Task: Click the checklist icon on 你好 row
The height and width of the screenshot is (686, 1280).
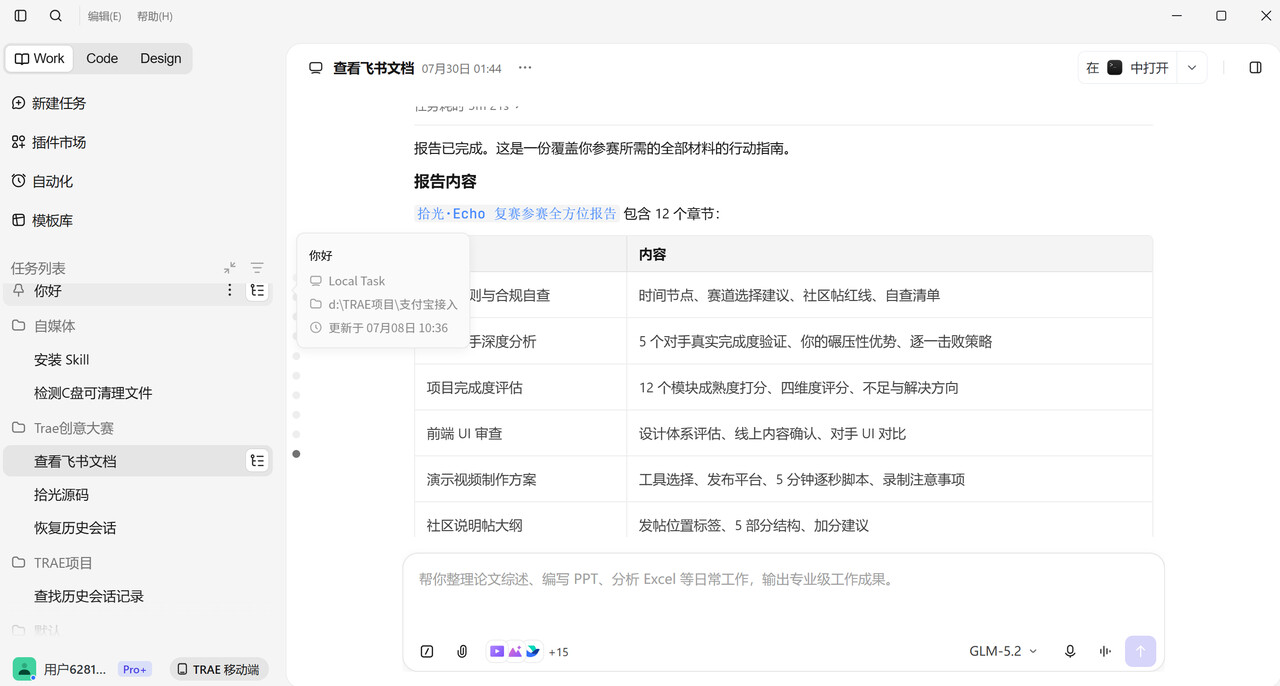Action: (x=258, y=290)
